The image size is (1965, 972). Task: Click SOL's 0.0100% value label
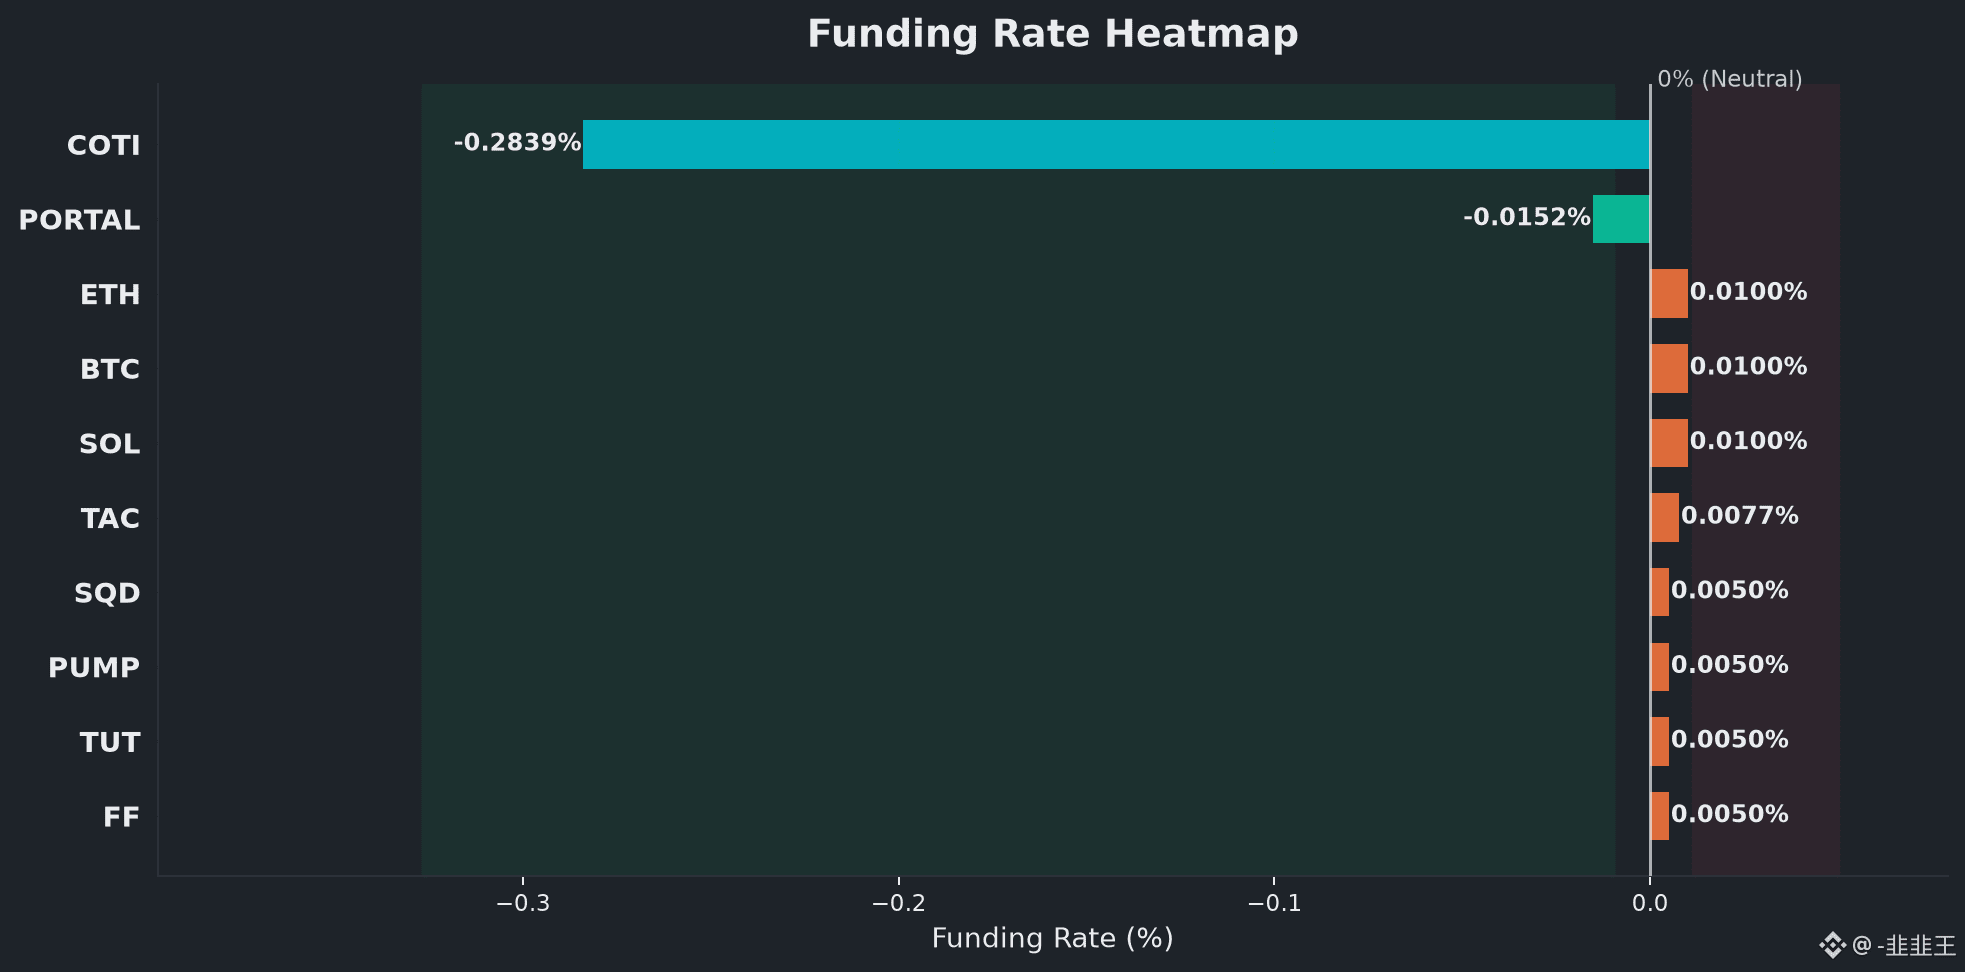click(1748, 441)
